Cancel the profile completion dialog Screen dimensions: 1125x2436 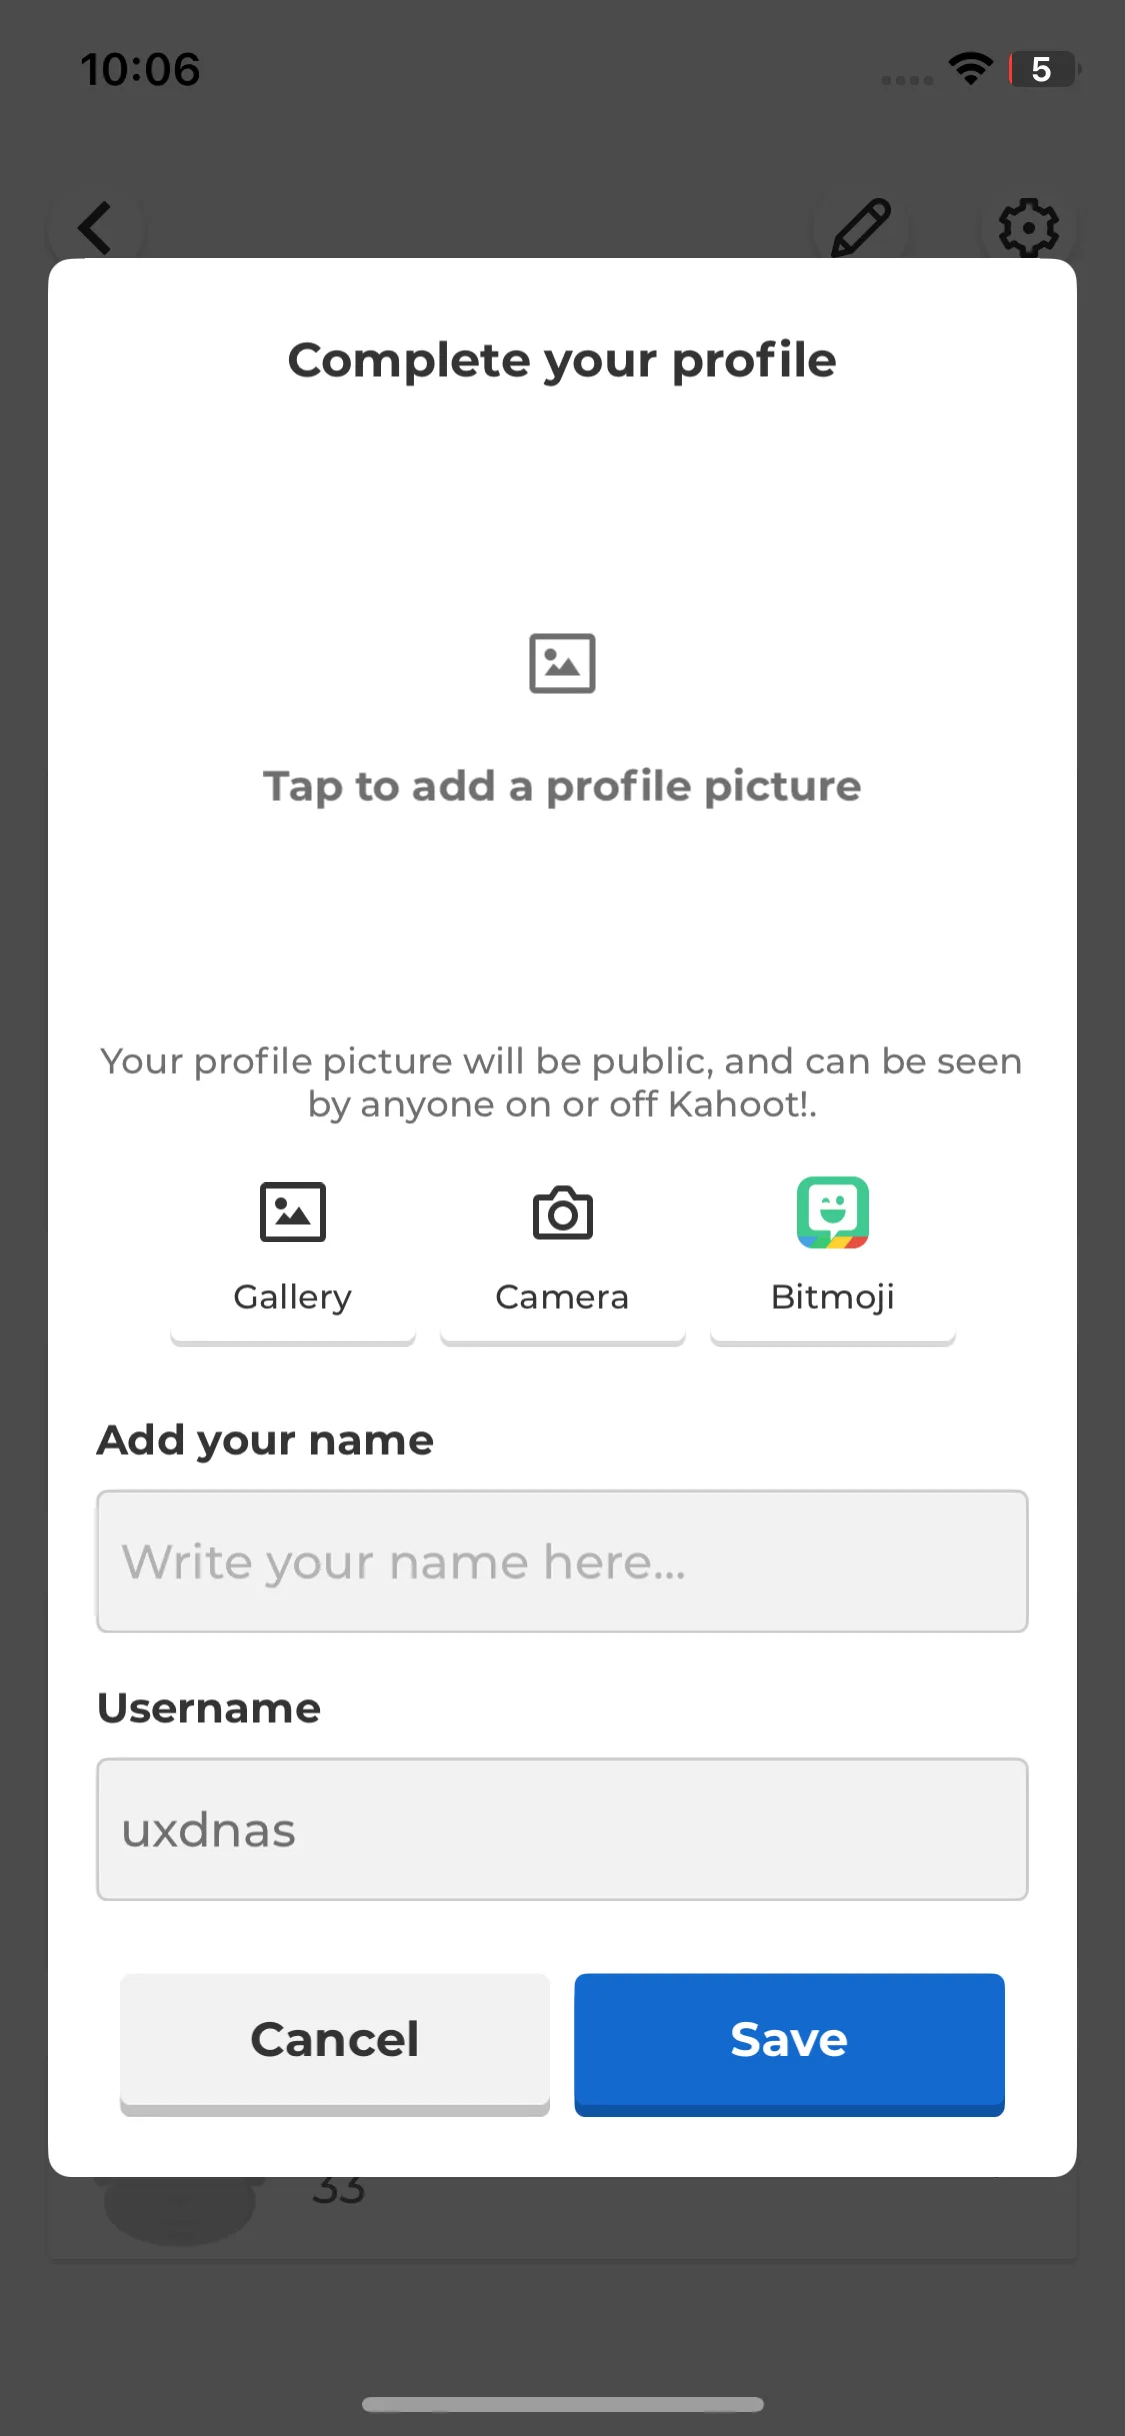pyautogui.click(x=335, y=2043)
